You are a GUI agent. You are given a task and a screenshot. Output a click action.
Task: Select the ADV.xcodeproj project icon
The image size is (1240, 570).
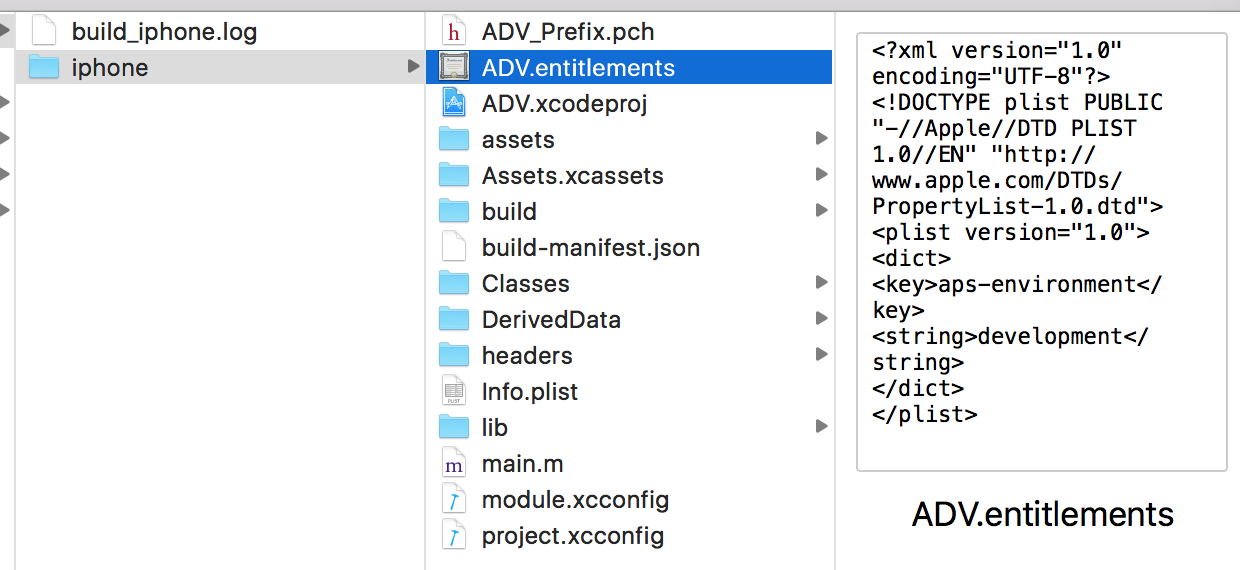(x=454, y=103)
